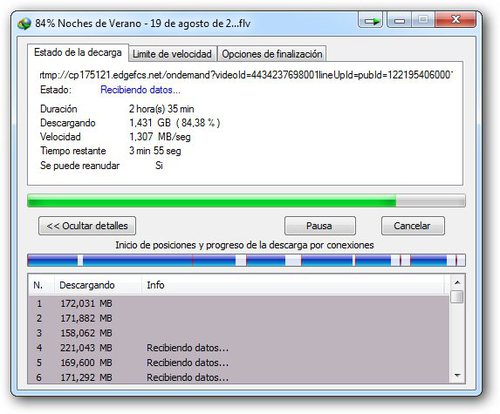This screenshot has height=414, width=500.
Task: Close the download window with red X
Action: click(456, 20)
